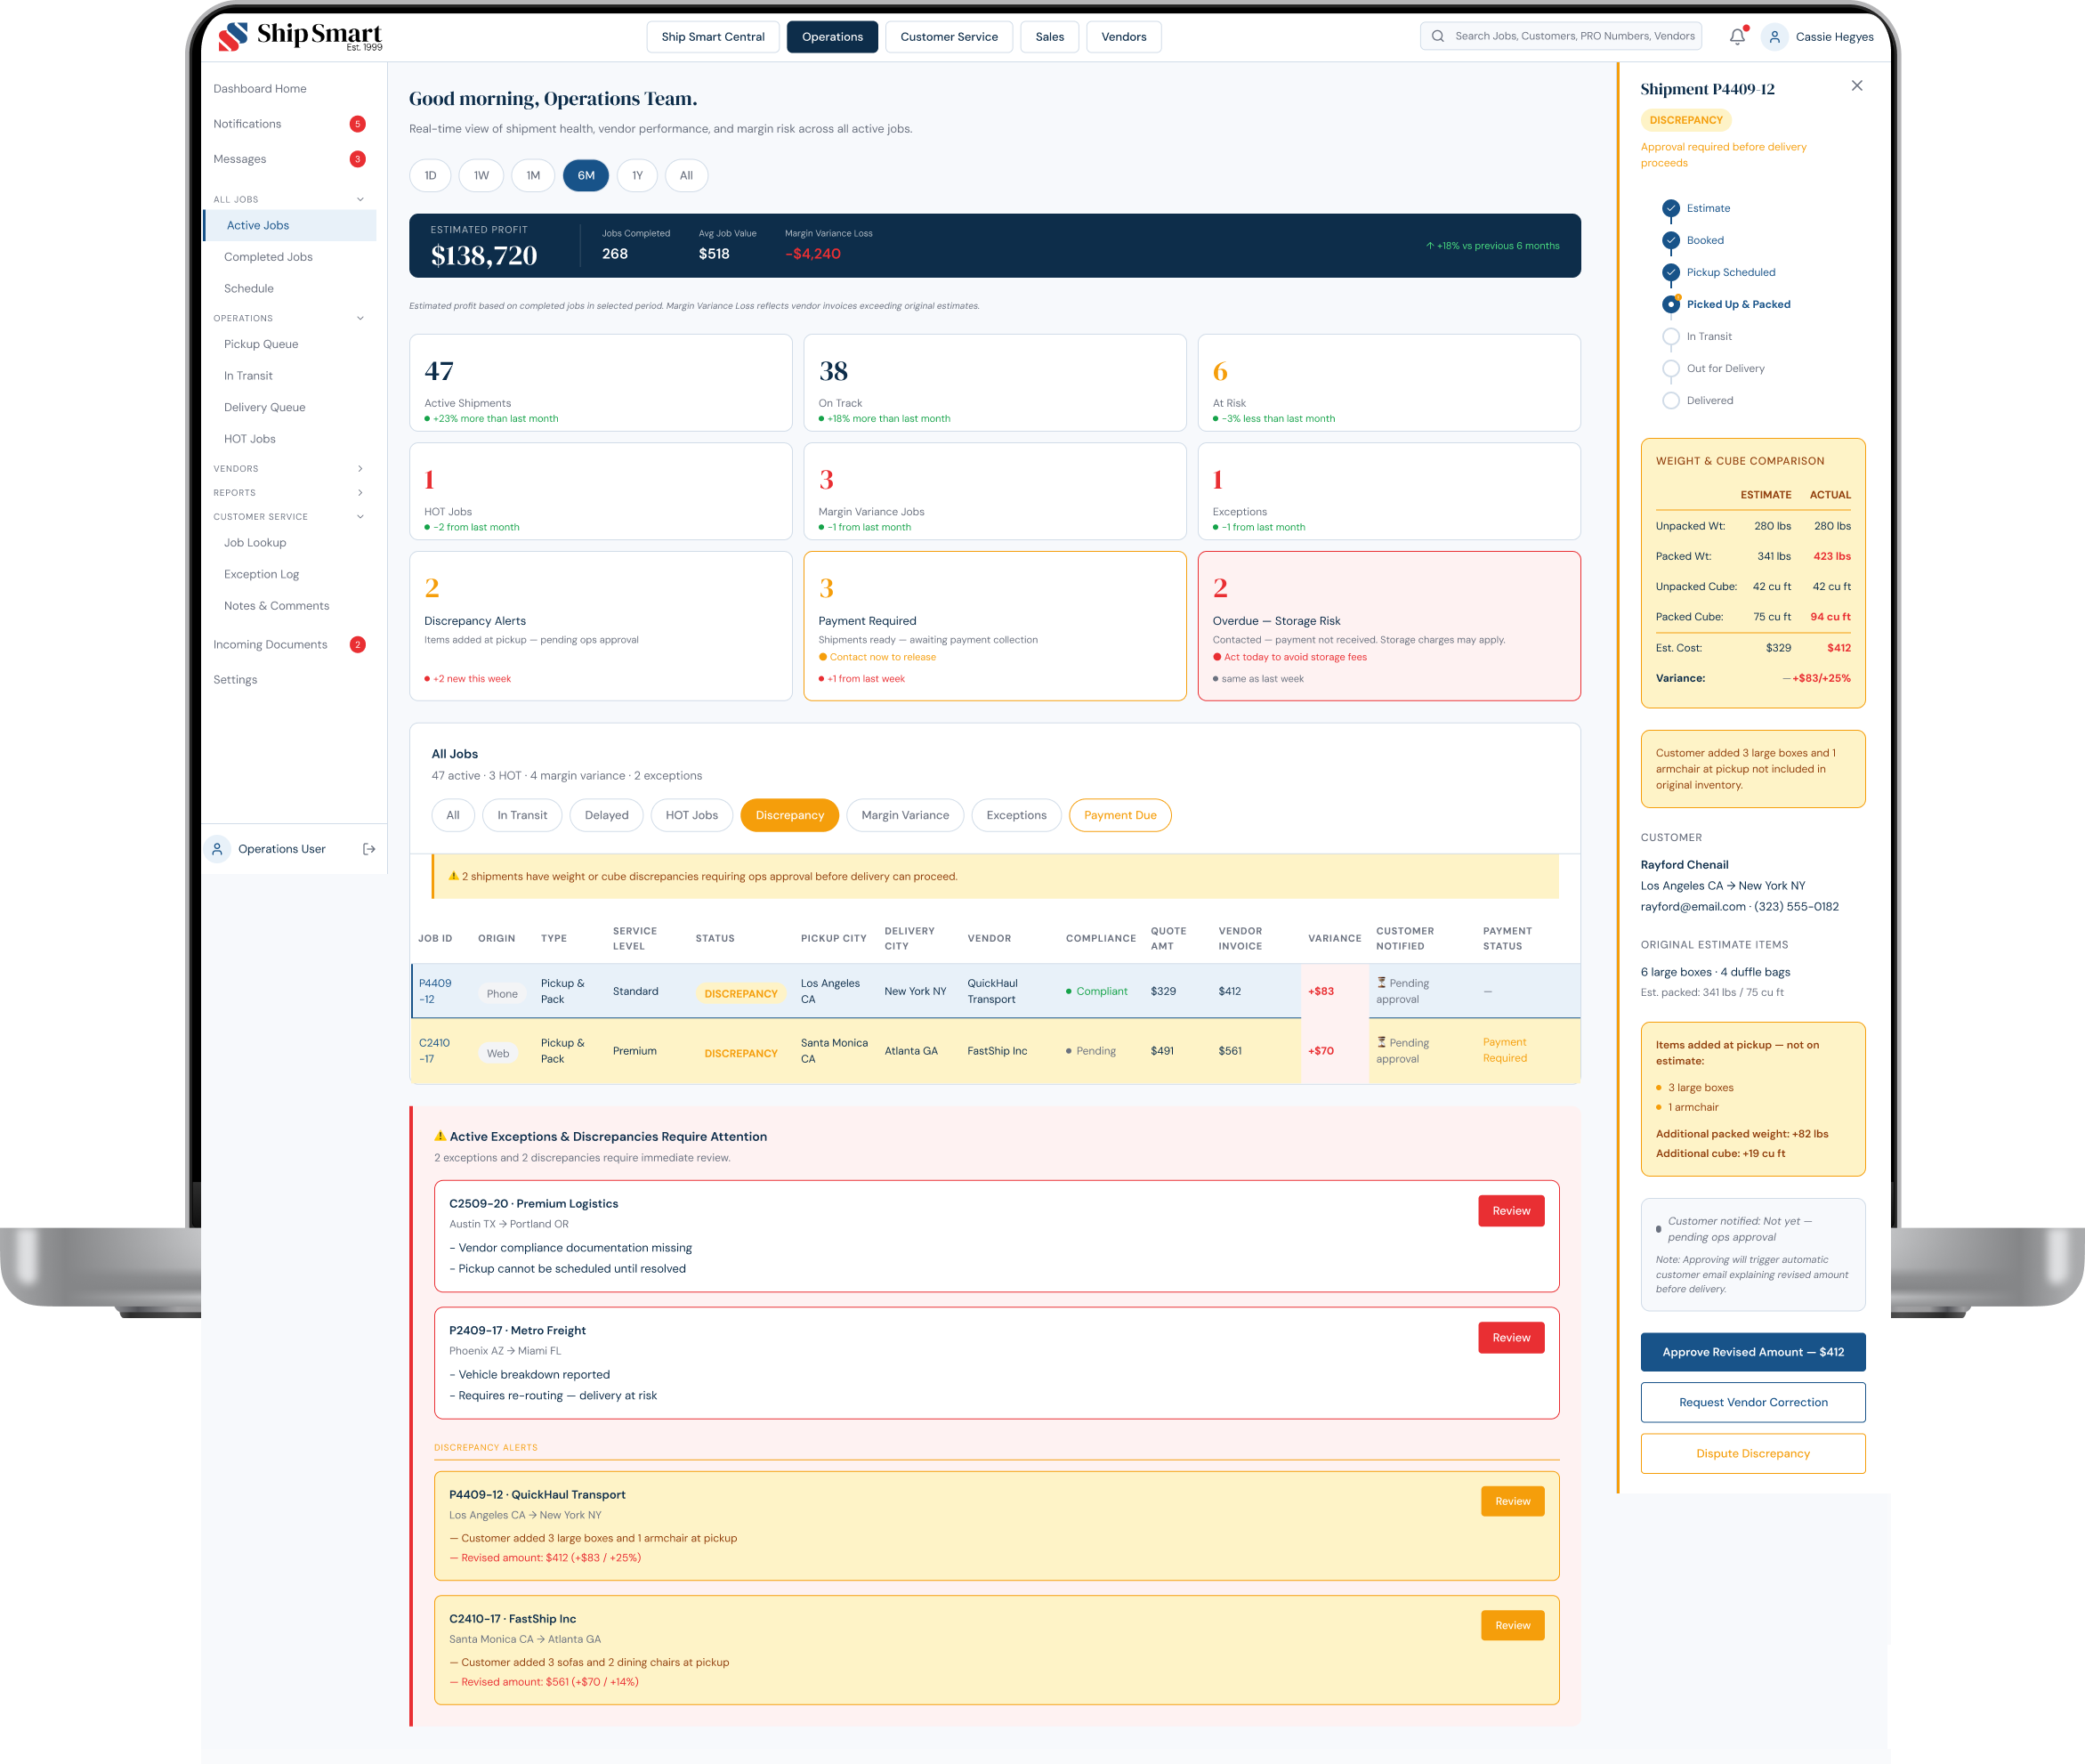Screen dimensions: 2085x1764
Task: Switch to the Customer Service tab
Action: pyautogui.click(x=948, y=37)
